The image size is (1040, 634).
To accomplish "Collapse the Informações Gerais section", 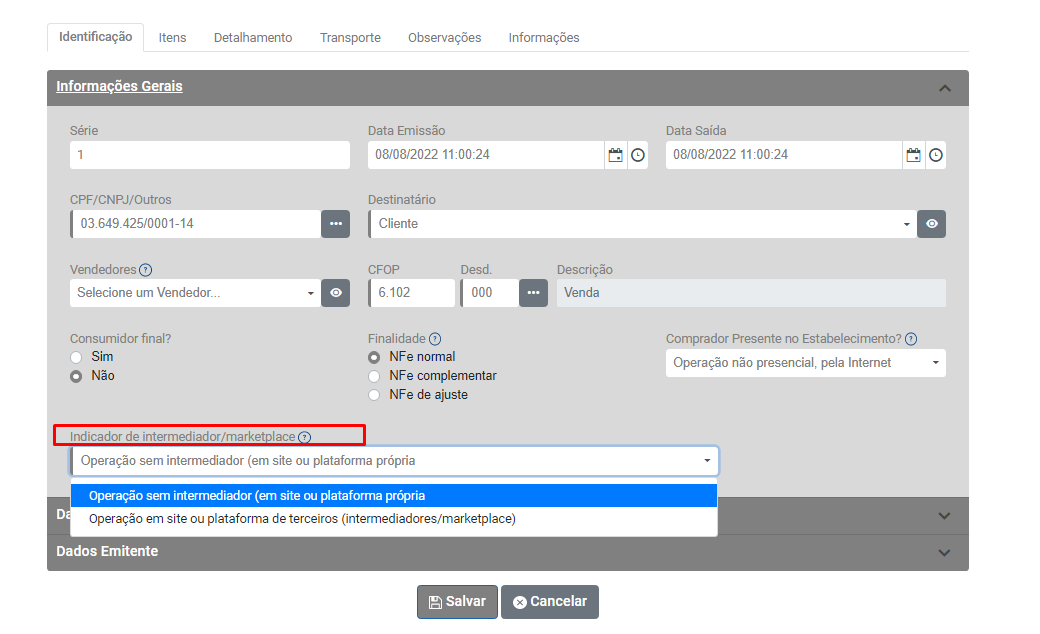I will tap(944, 88).
